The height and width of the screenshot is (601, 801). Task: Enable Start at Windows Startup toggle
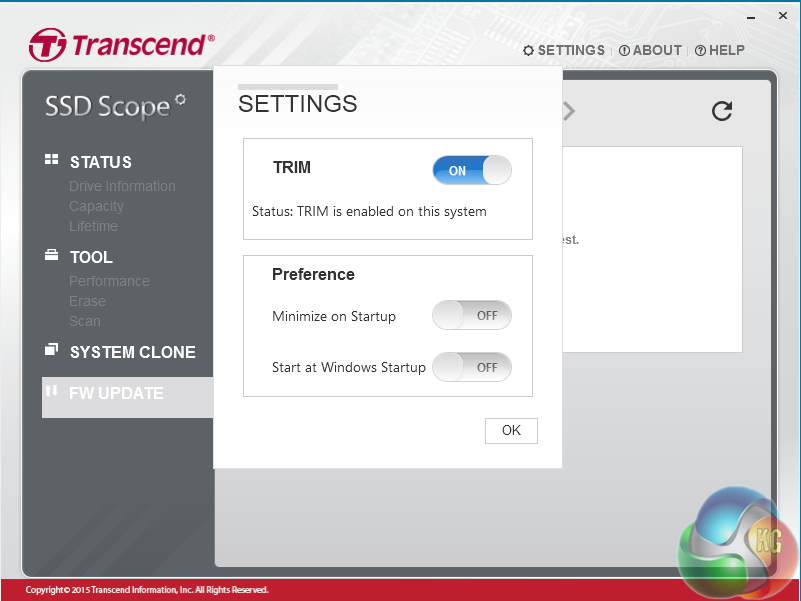tap(472, 367)
